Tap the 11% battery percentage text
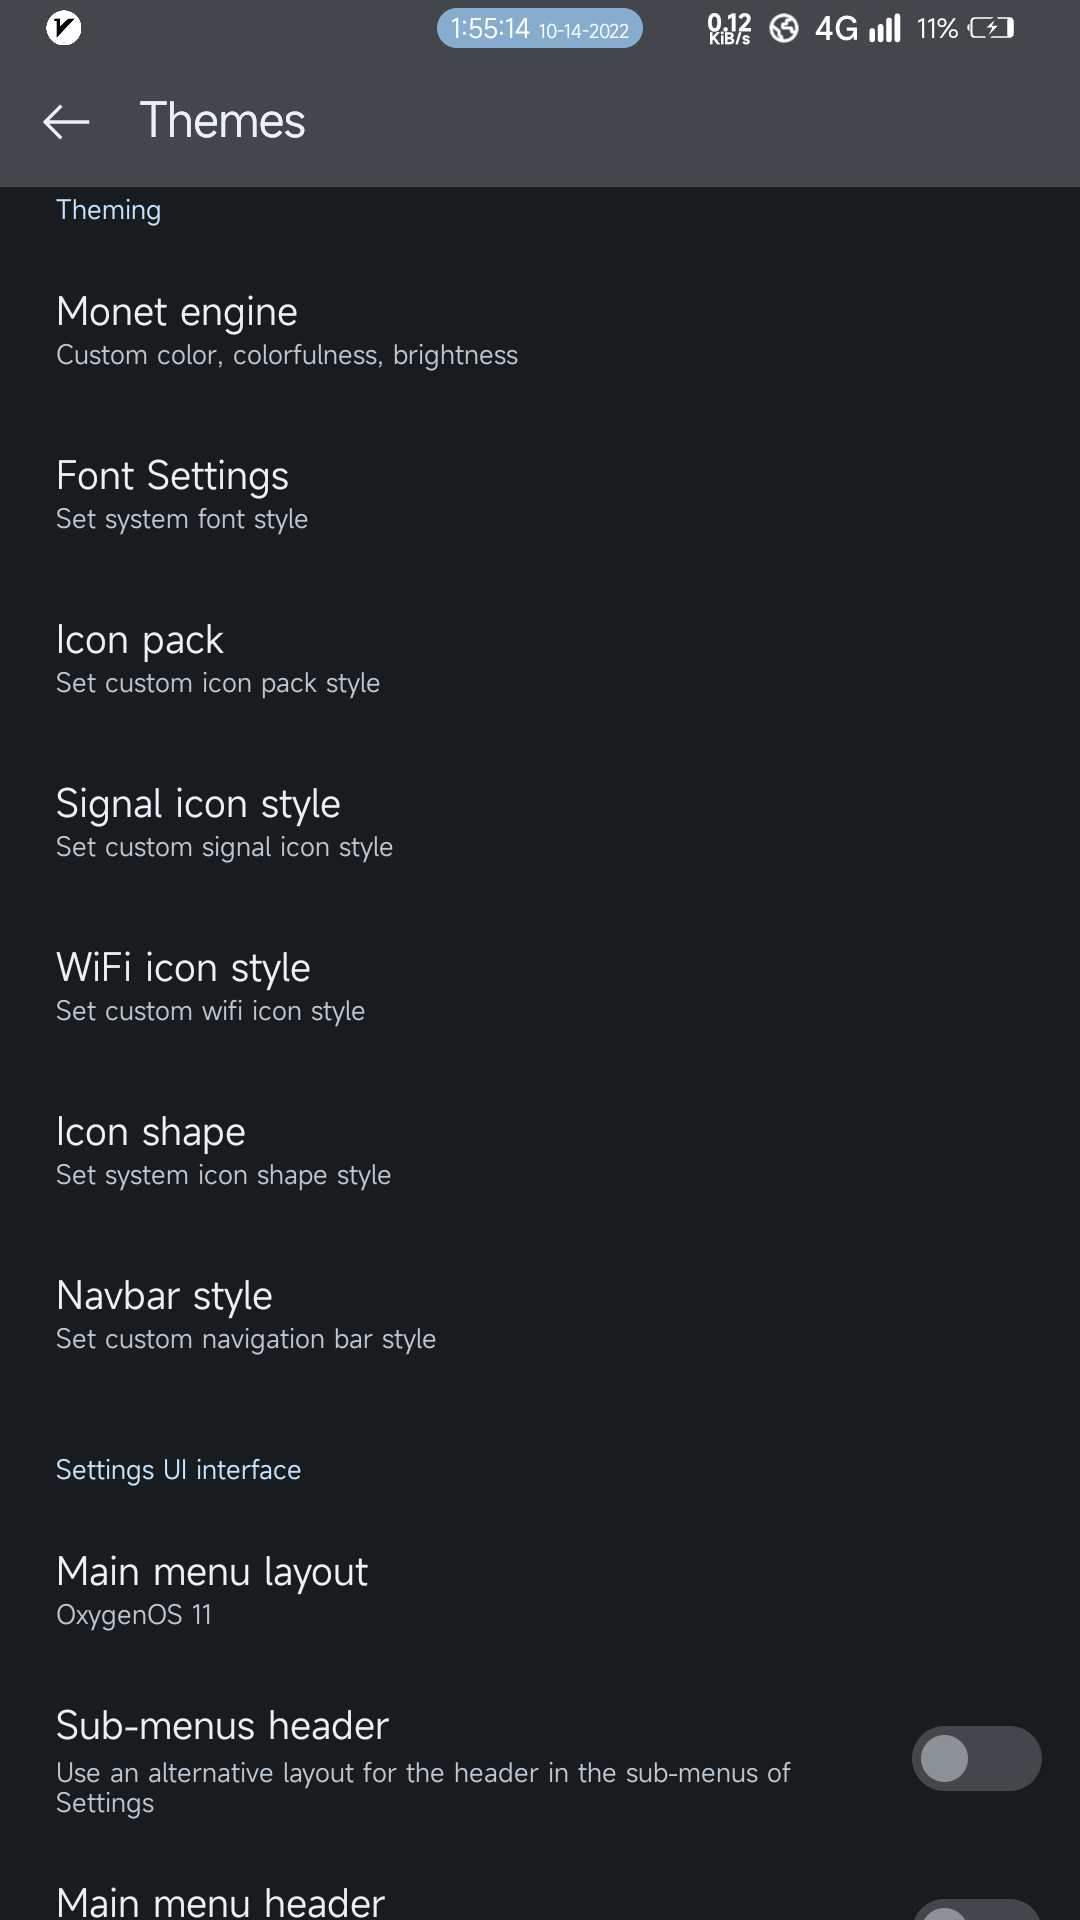Image resolution: width=1080 pixels, height=1920 pixels. click(937, 29)
